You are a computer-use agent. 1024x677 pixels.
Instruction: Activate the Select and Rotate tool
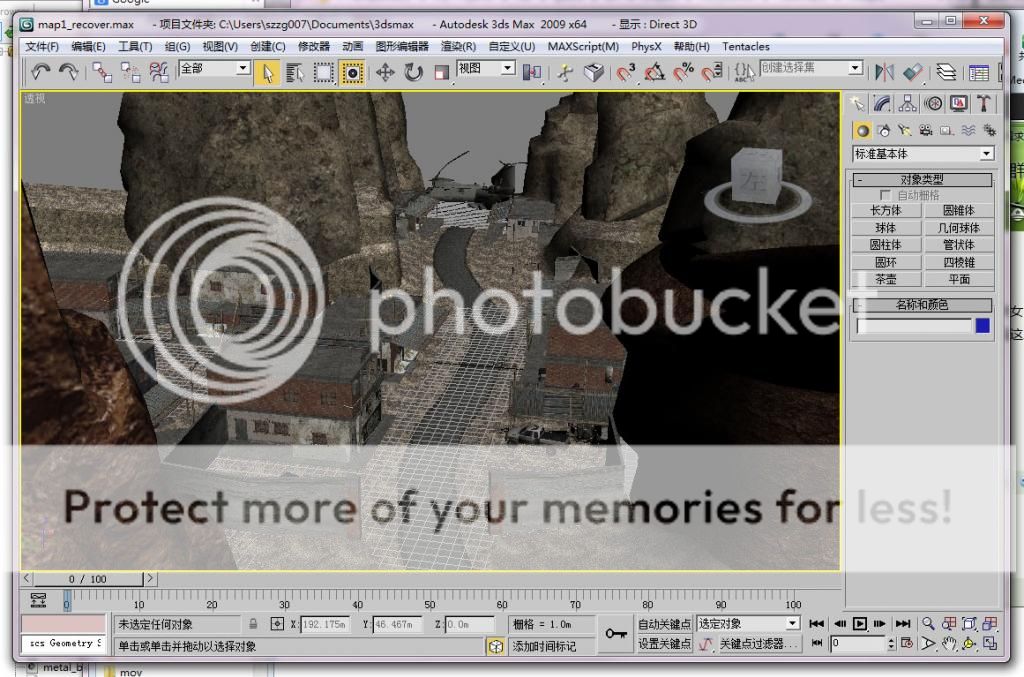coord(413,72)
